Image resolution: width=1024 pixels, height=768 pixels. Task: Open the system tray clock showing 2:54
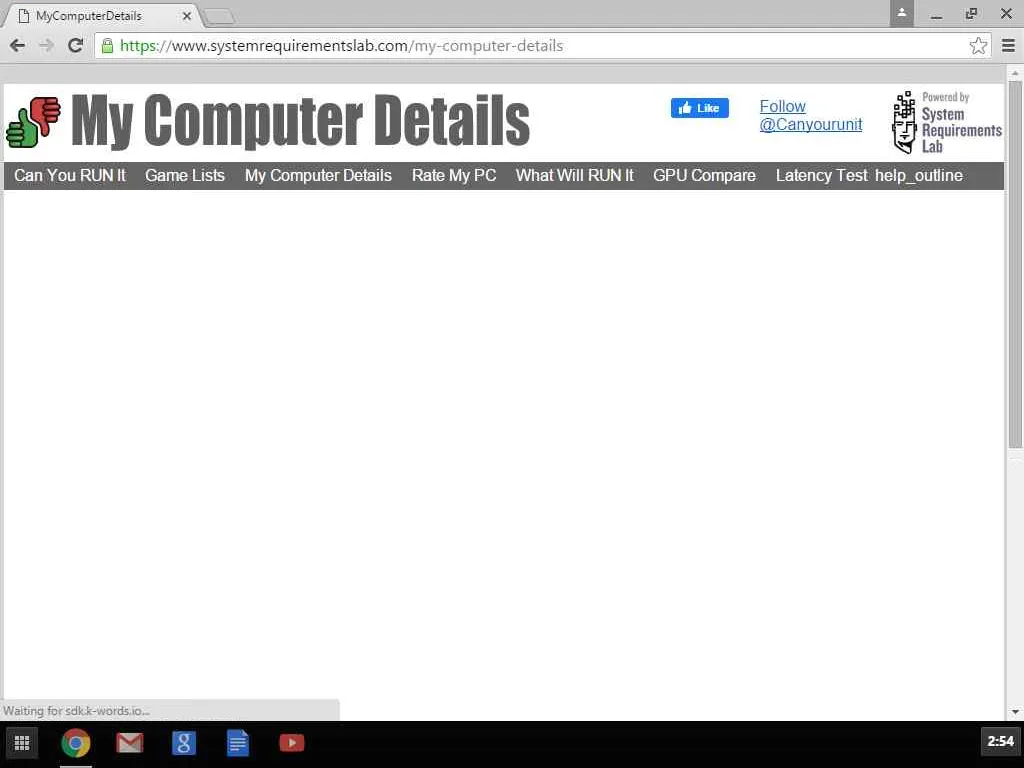pyautogui.click(x=1000, y=741)
